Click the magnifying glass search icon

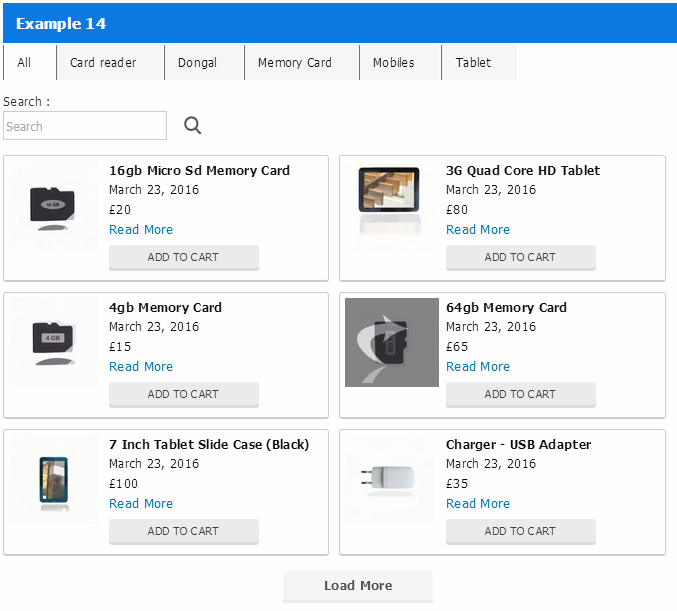(x=193, y=126)
